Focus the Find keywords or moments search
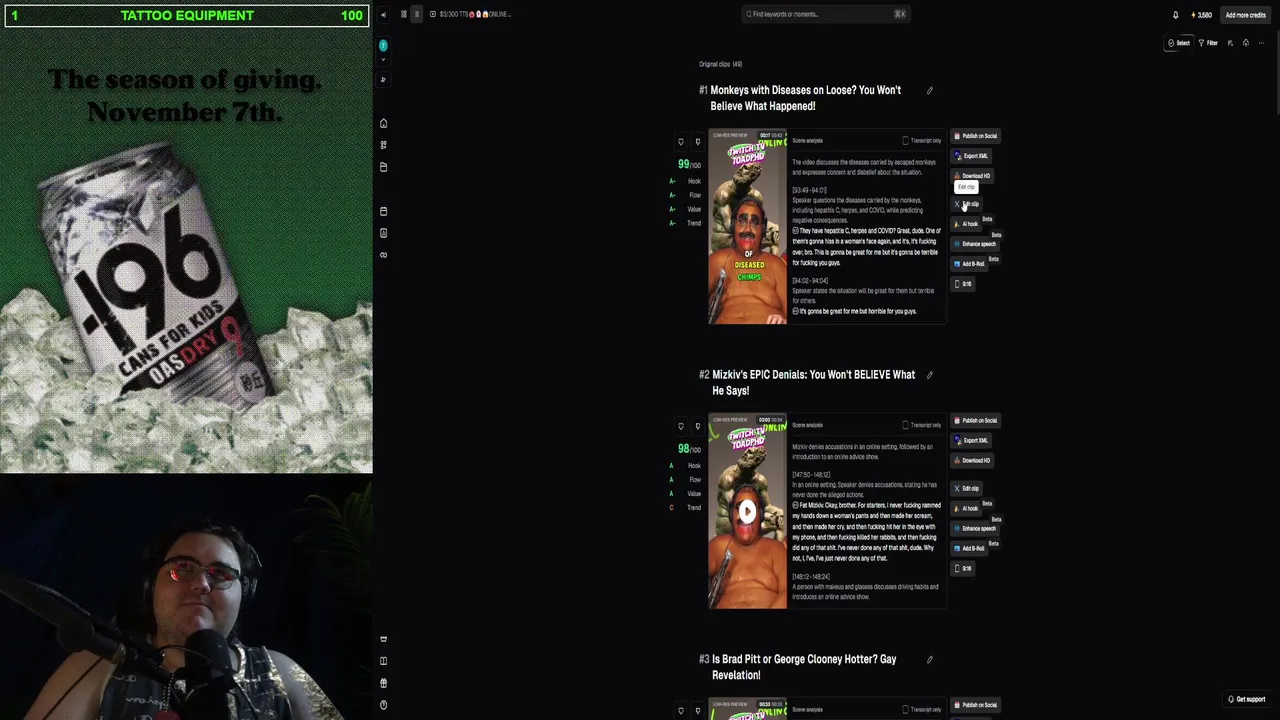Image resolution: width=1280 pixels, height=720 pixels. tap(826, 14)
